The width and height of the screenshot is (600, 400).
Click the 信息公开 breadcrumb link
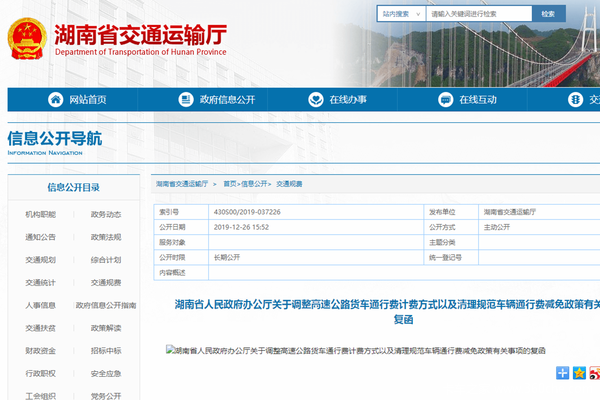coord(255,184)
